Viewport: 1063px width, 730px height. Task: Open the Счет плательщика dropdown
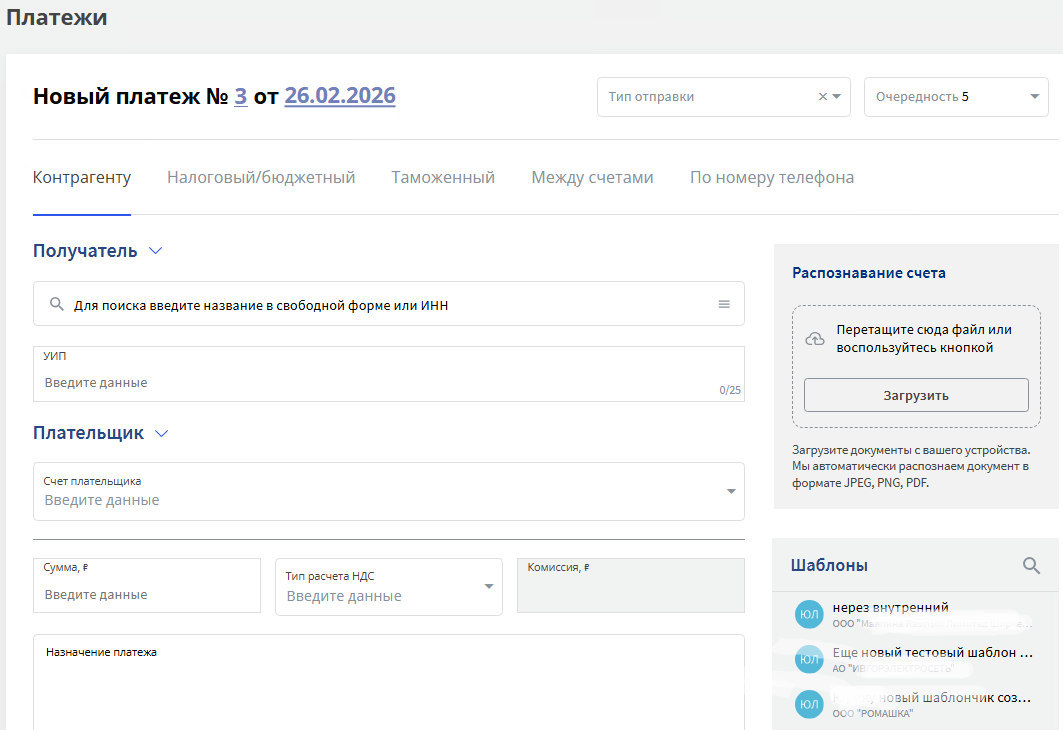click(731, 491)
